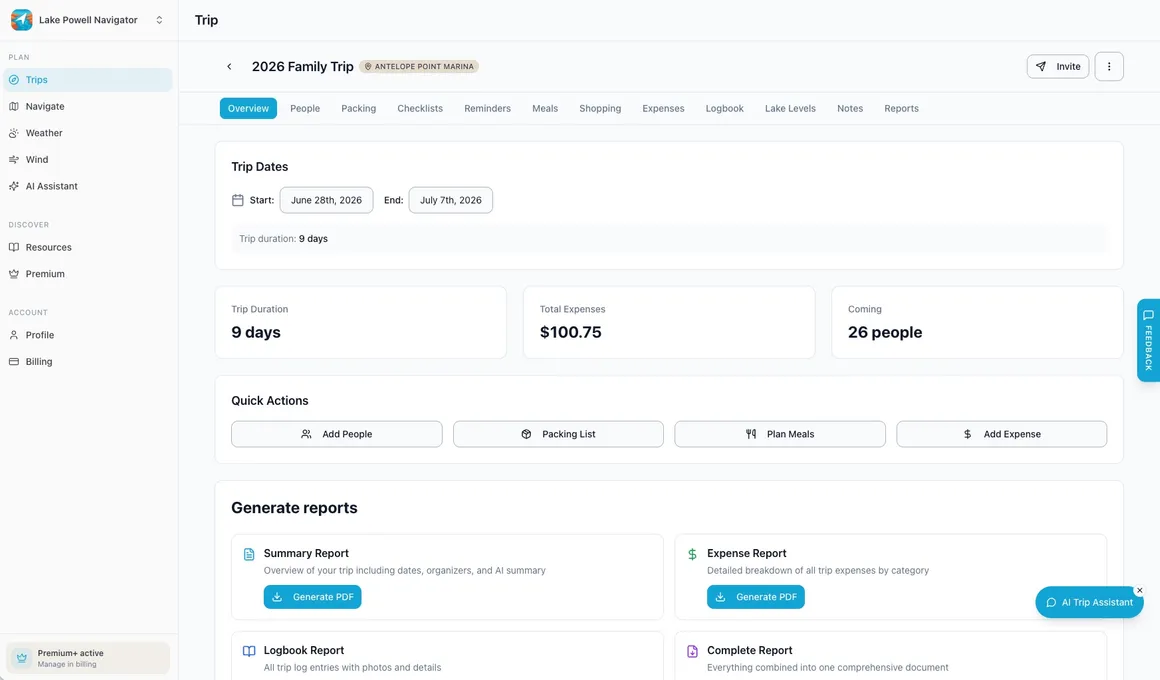This screenshot has height=680, width=1160.
Task: Open the end date picker July 7th, 2026
Action: click(x=451, y=200)
